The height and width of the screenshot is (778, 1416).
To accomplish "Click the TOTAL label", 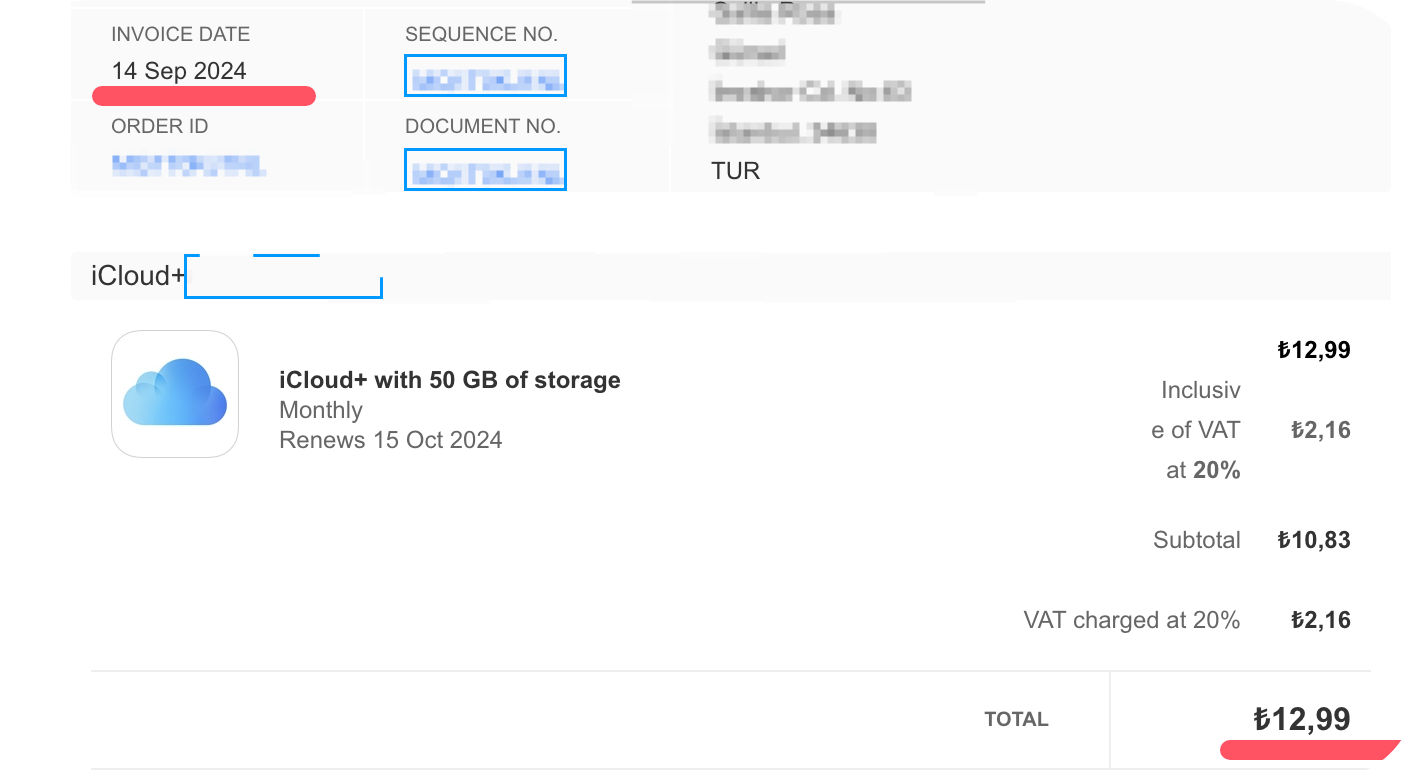I will 1017,719.
